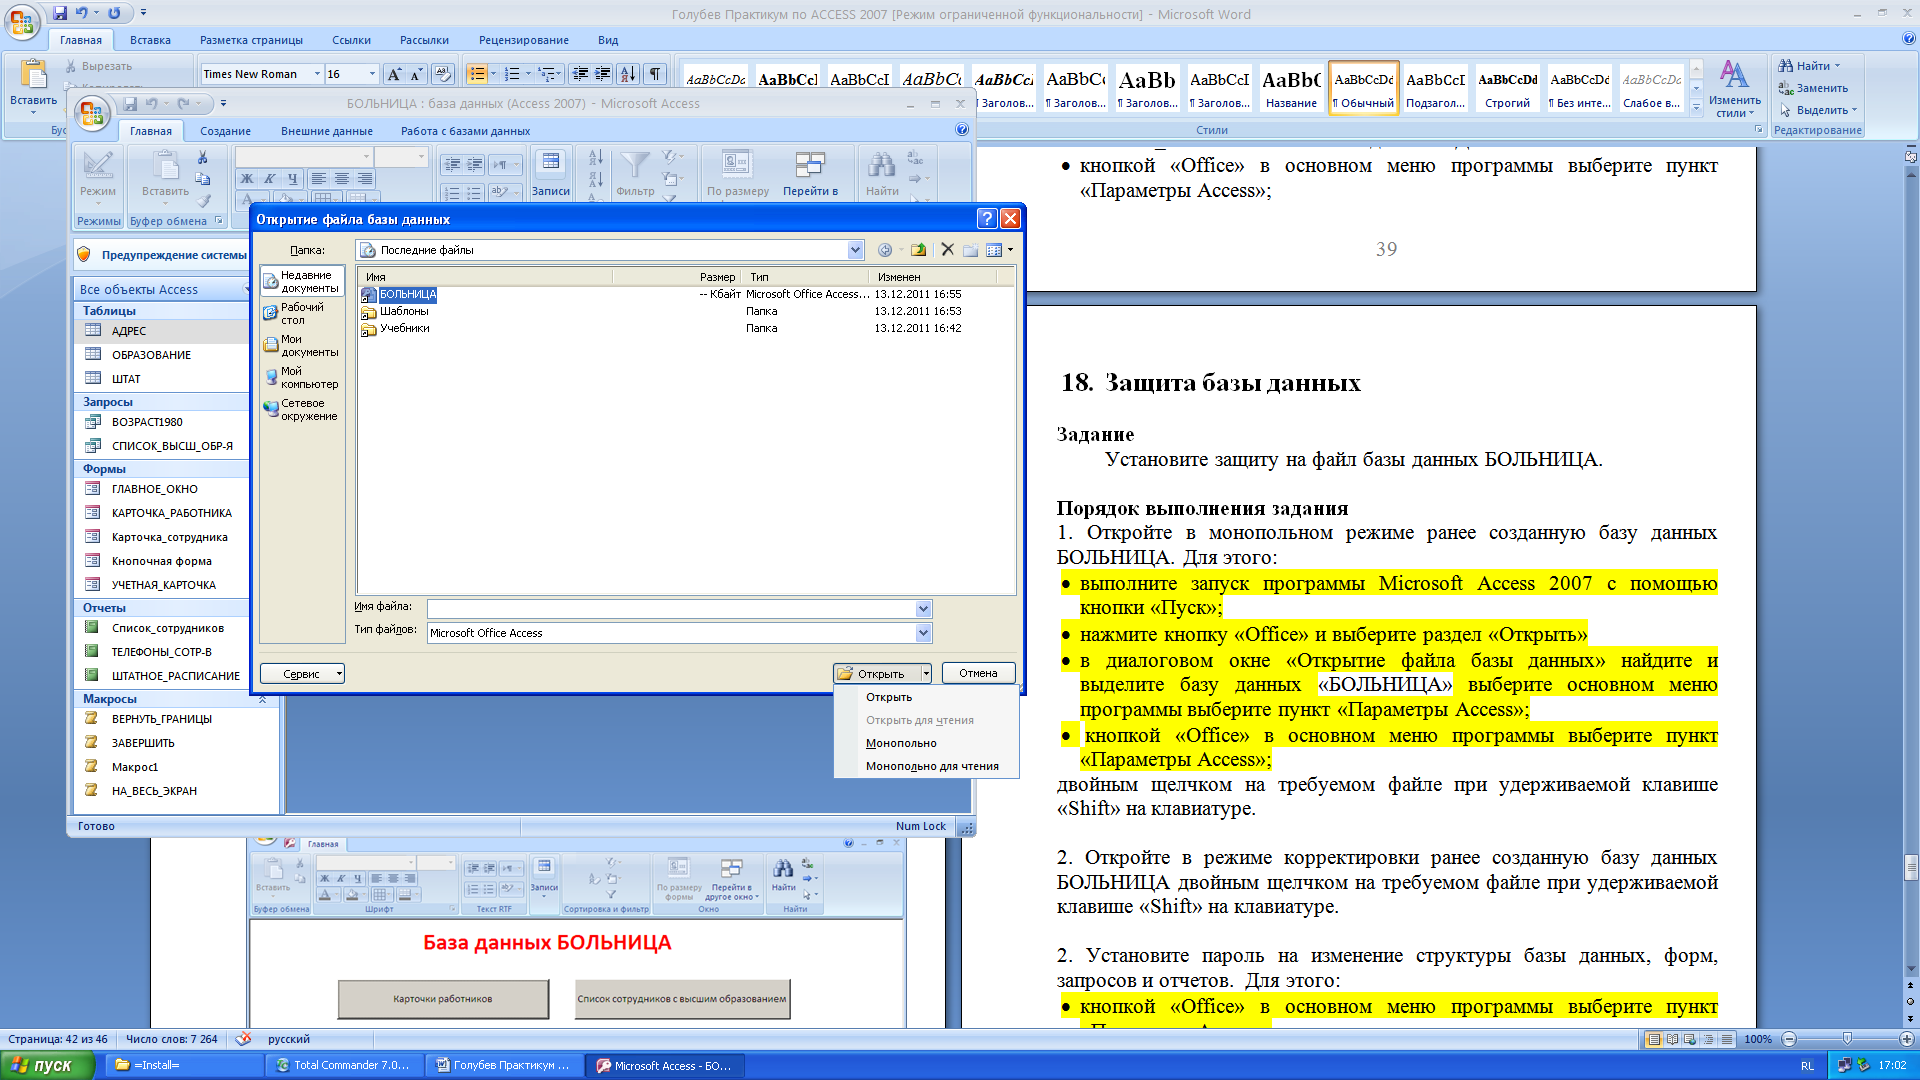Click the Word Office button
Viewport: 1920px width, 1080px height.
pos(22,22)
